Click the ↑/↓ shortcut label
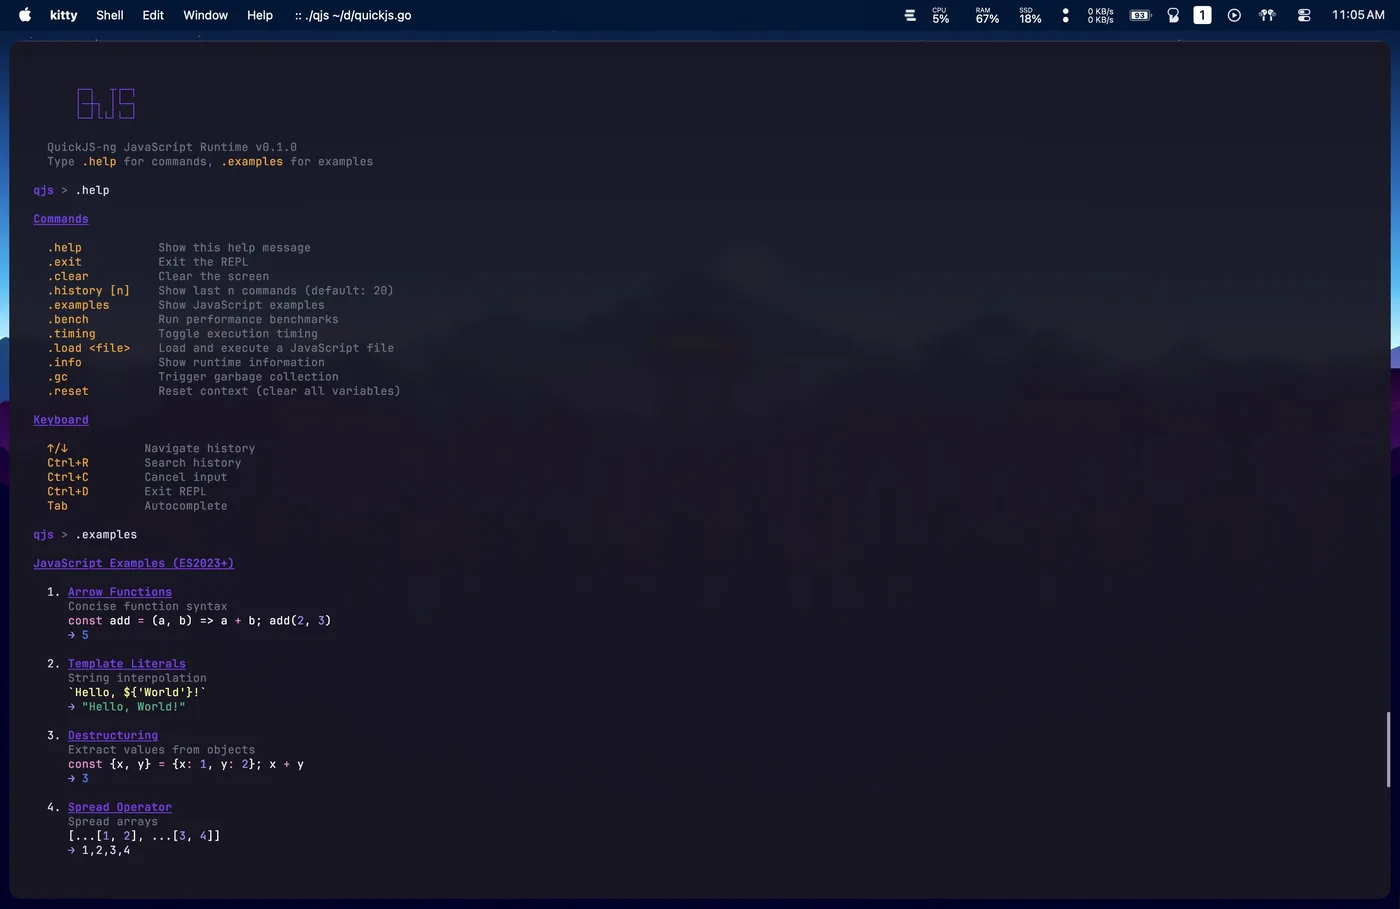Viewport: 1400px width, 909px height. tap(58, 449)
